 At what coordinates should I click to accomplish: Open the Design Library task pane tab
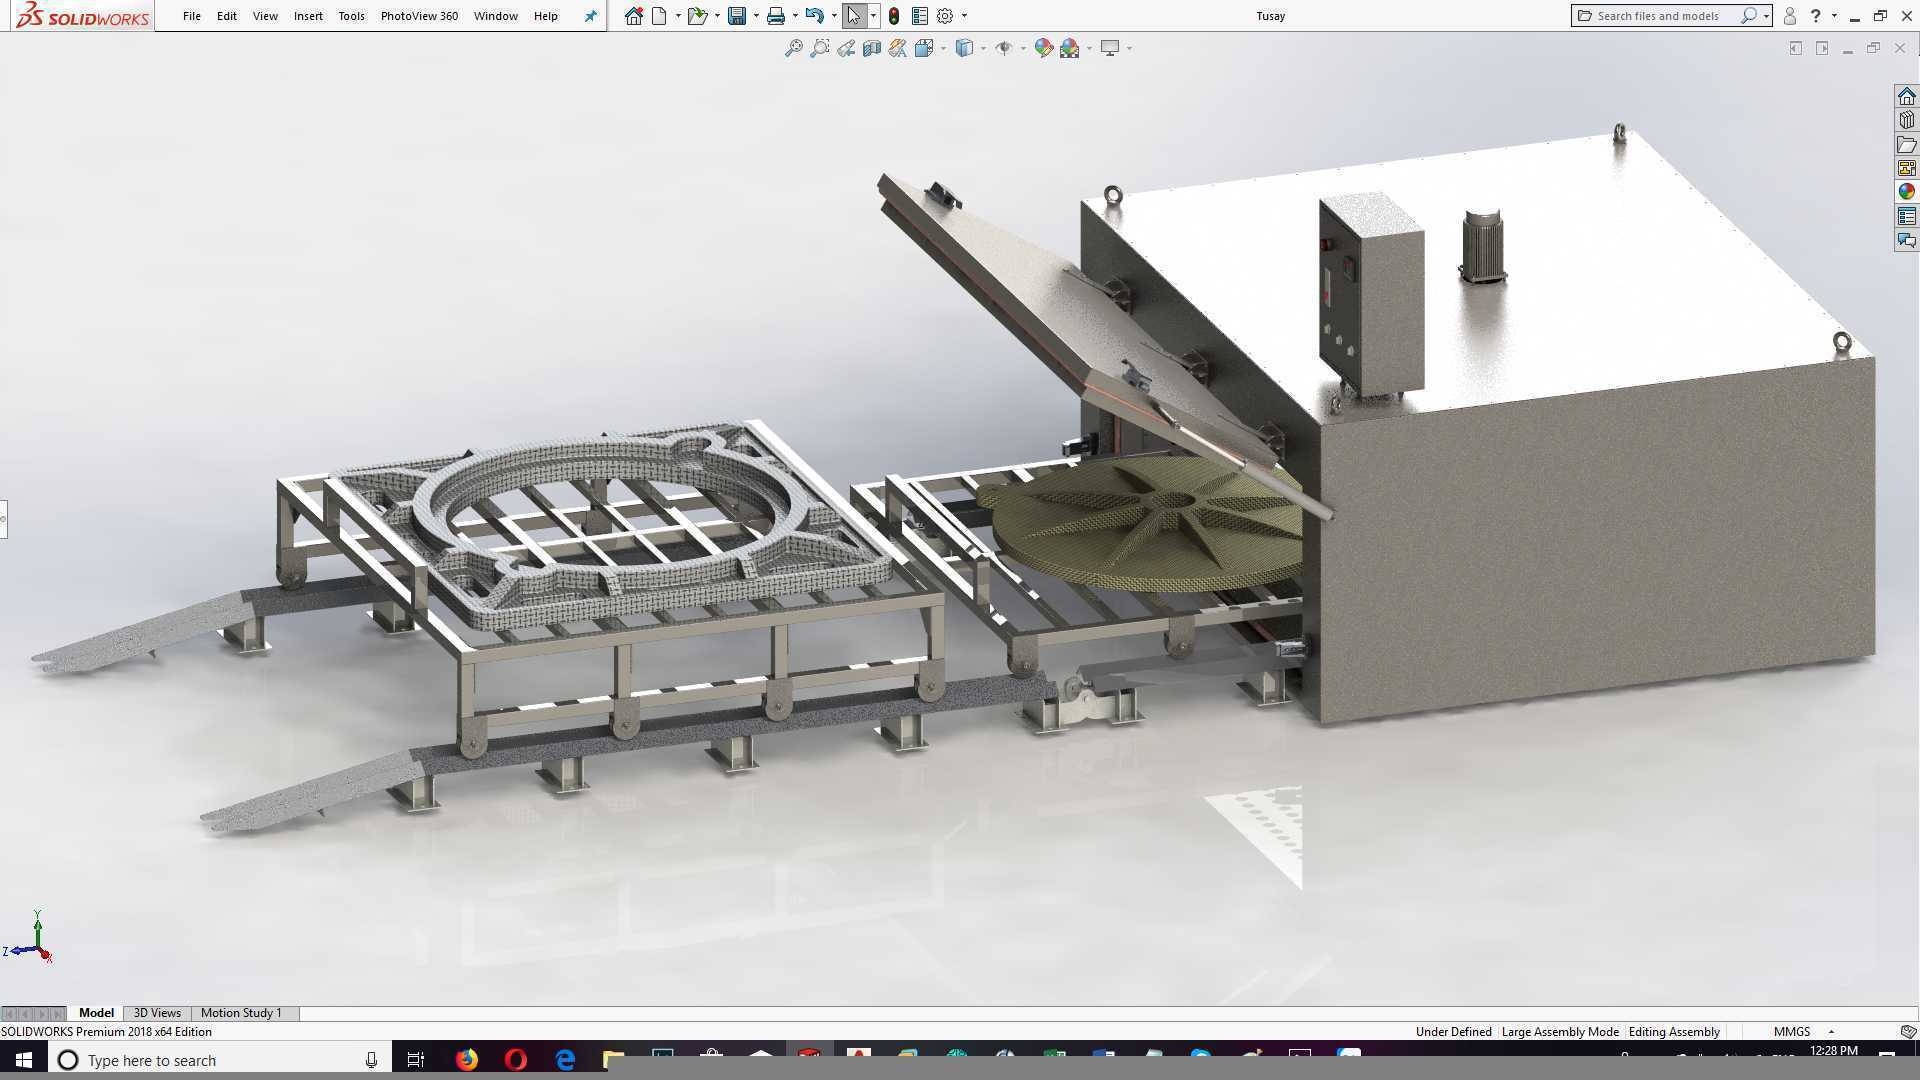tap(1906, 120)
